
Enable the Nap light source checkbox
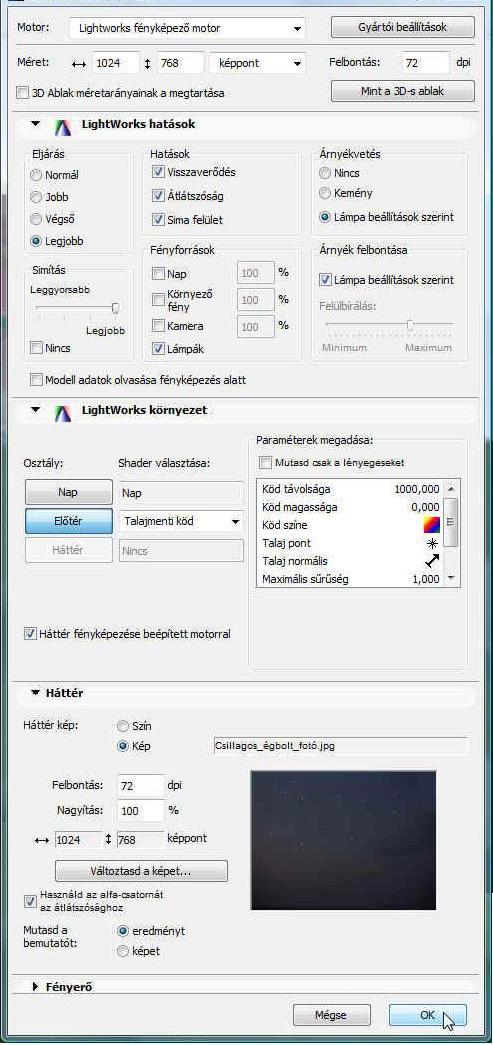(x=158, y=273)
